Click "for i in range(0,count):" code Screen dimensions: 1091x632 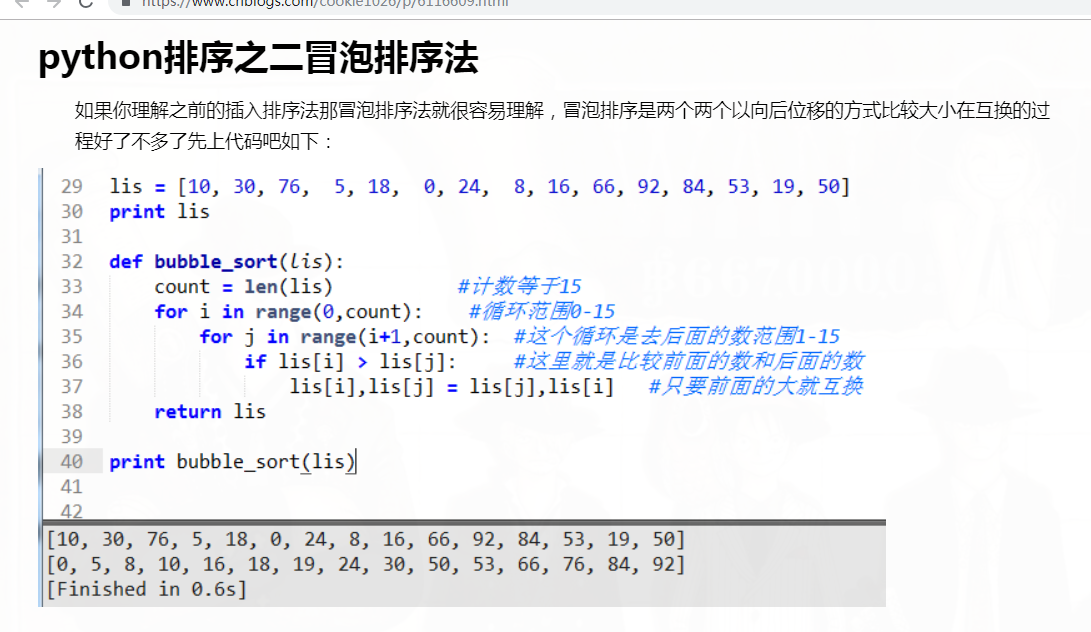point(288,312)
